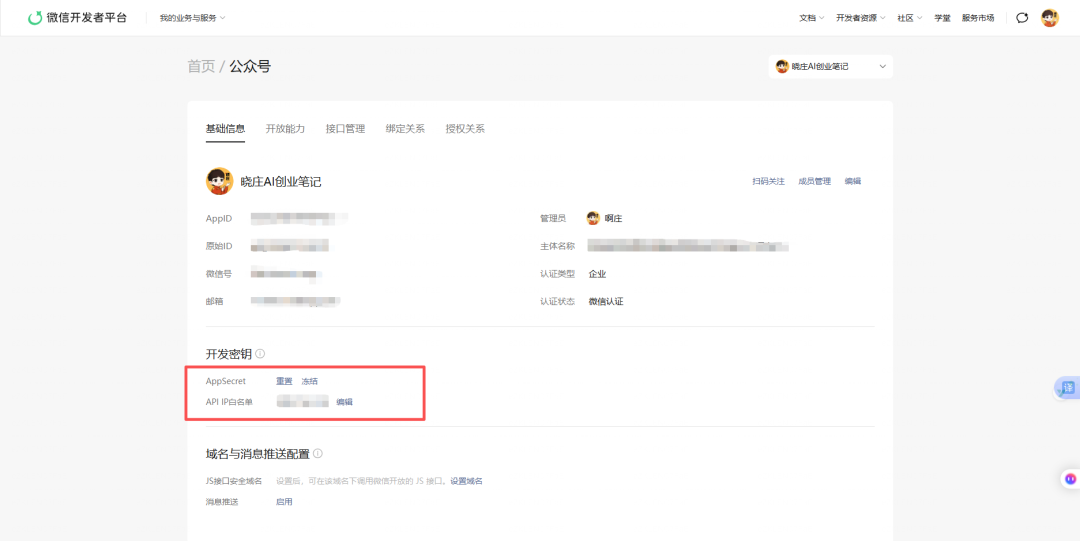Click 编辑 for API IP白名单

(344, 402)
